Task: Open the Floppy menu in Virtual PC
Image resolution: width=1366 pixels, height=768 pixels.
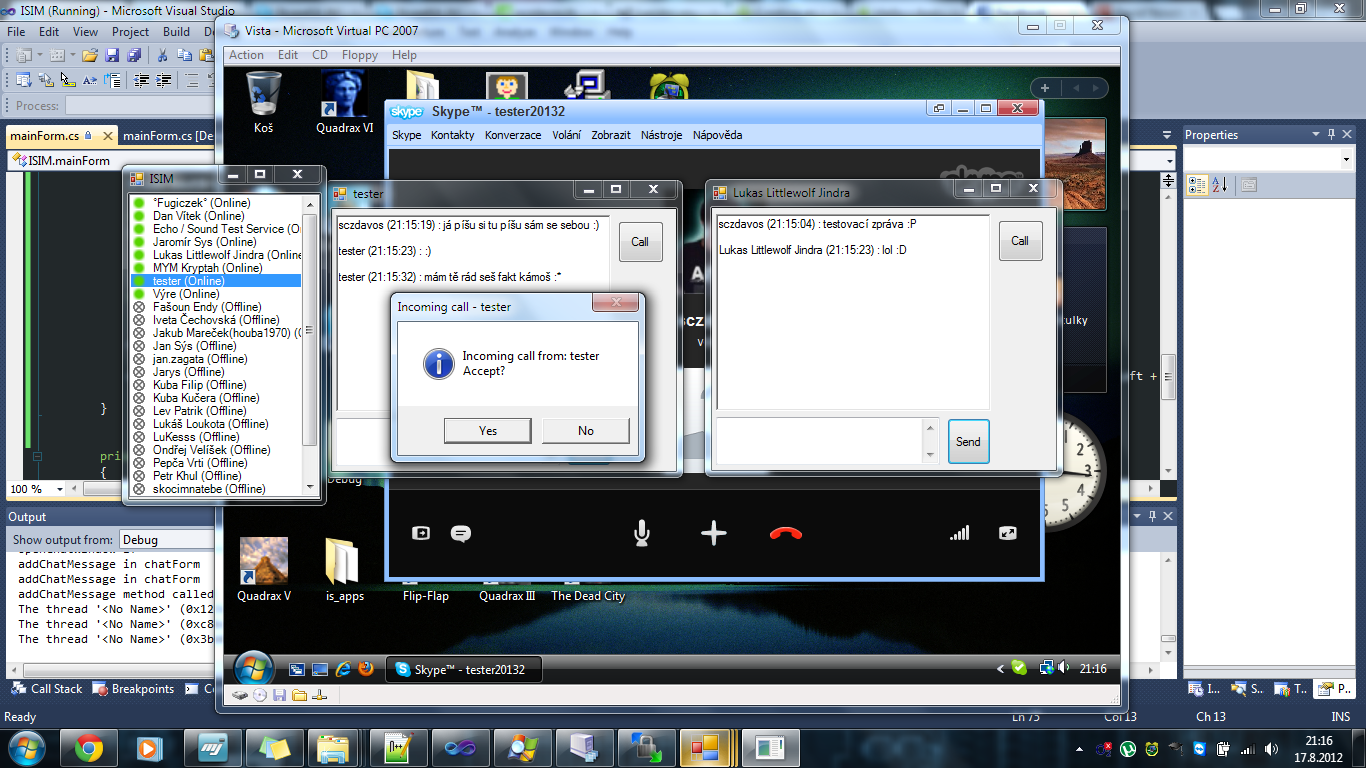Action: tap(360, 55)
